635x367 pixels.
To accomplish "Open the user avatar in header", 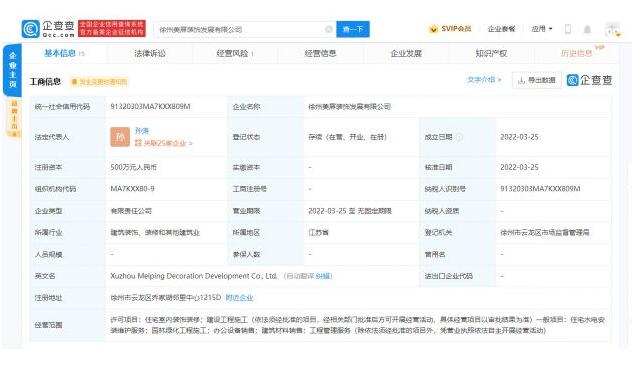I will (612, 29).
